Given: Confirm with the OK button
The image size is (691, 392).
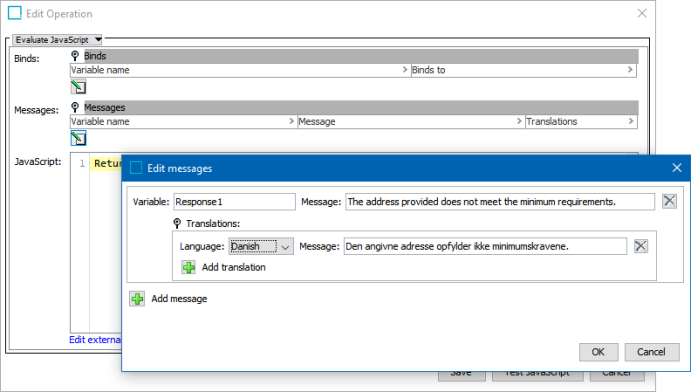Looking at the screenshot, I should point(598,352).
